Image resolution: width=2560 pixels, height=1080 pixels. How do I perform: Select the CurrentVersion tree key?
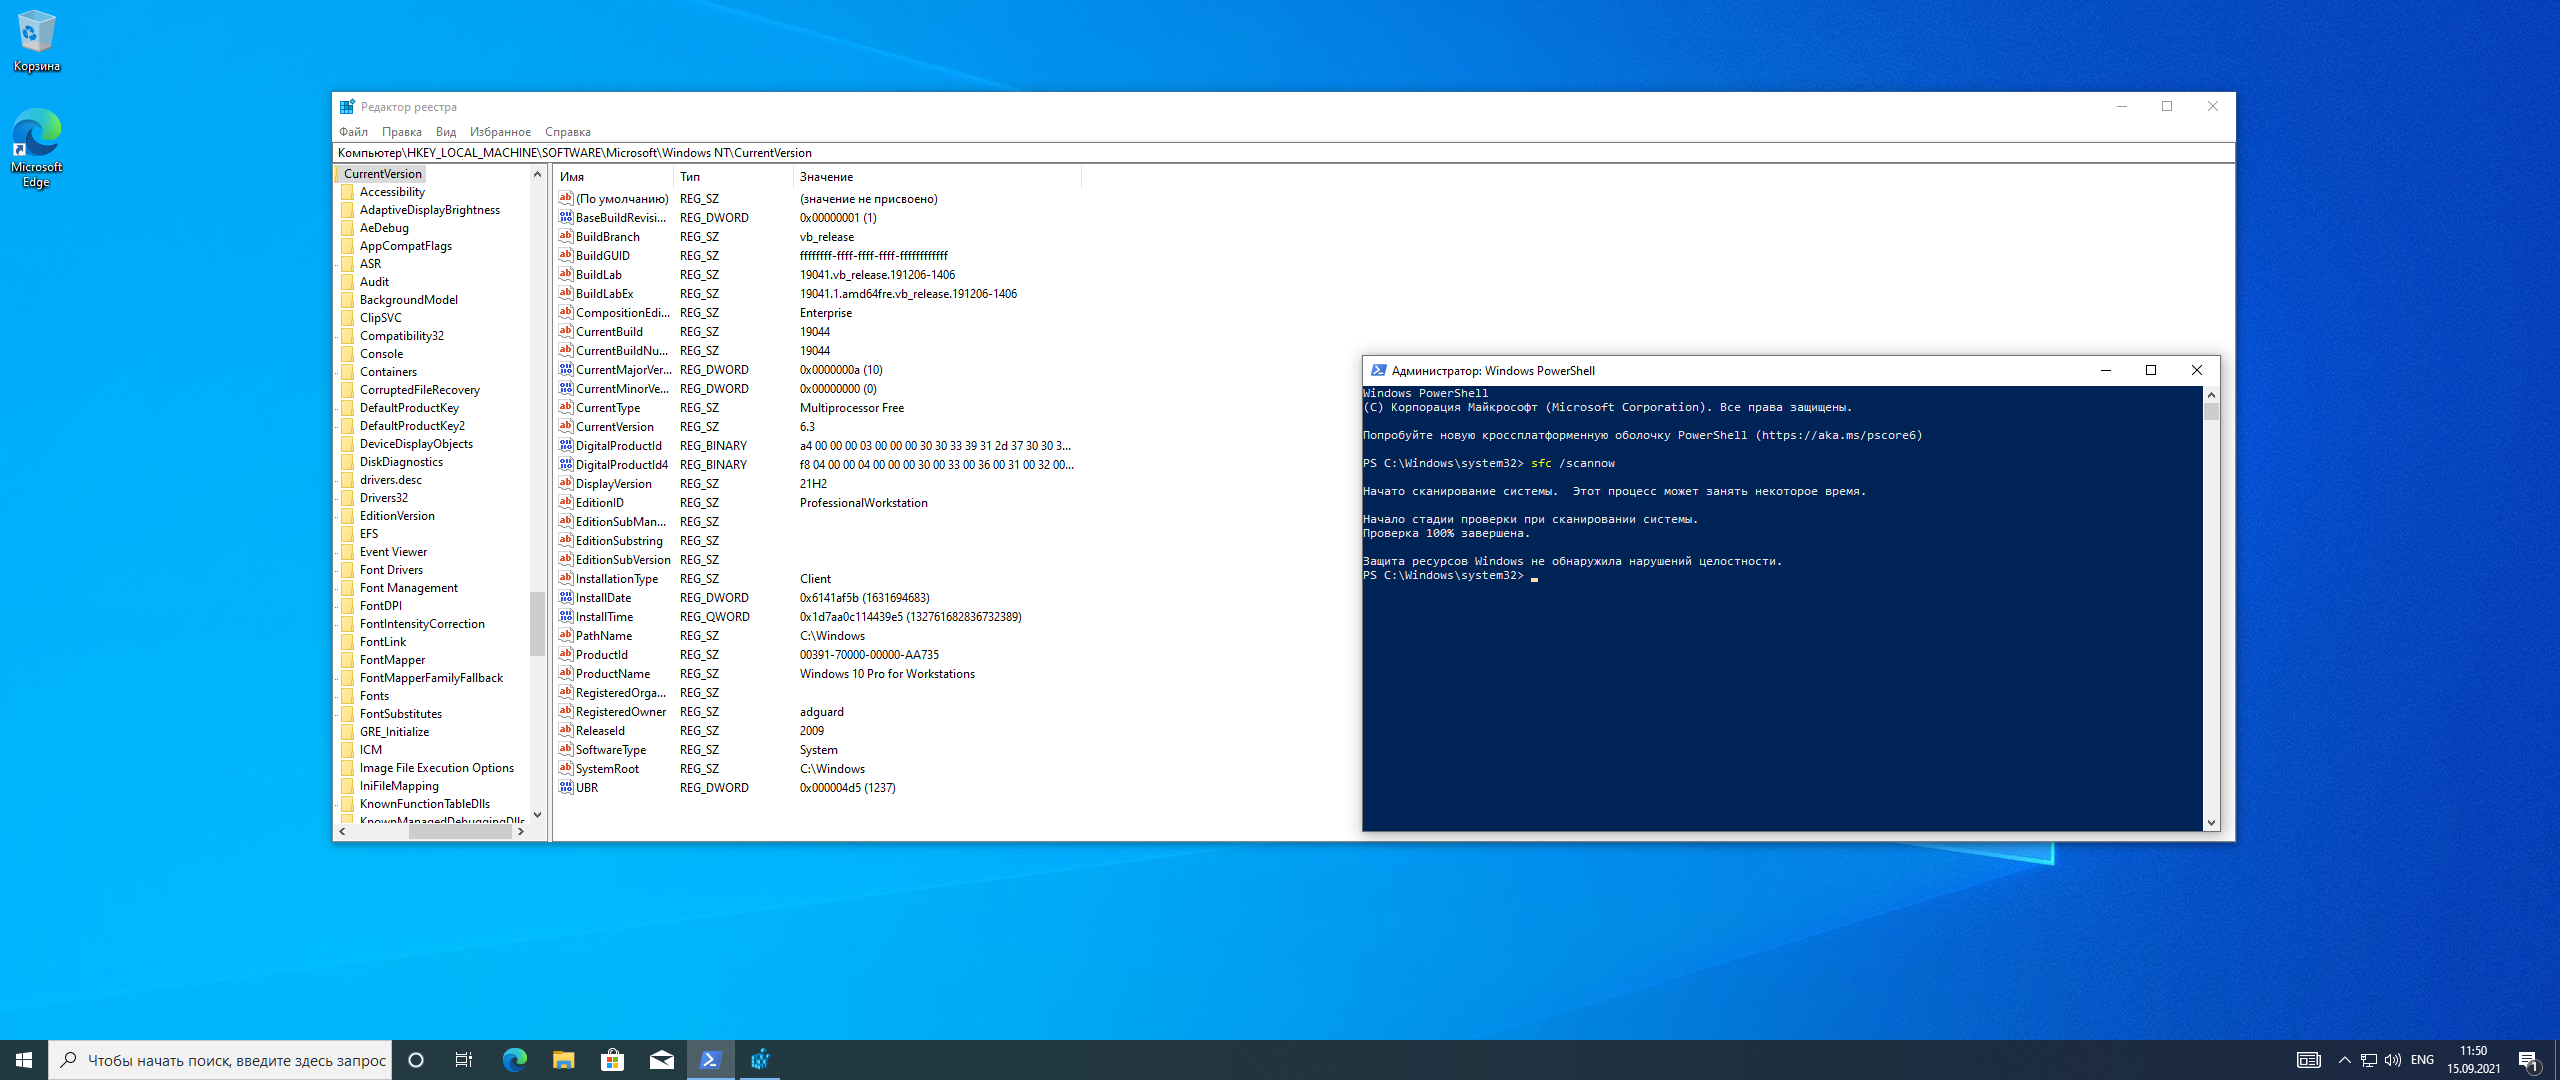point(383,174)
